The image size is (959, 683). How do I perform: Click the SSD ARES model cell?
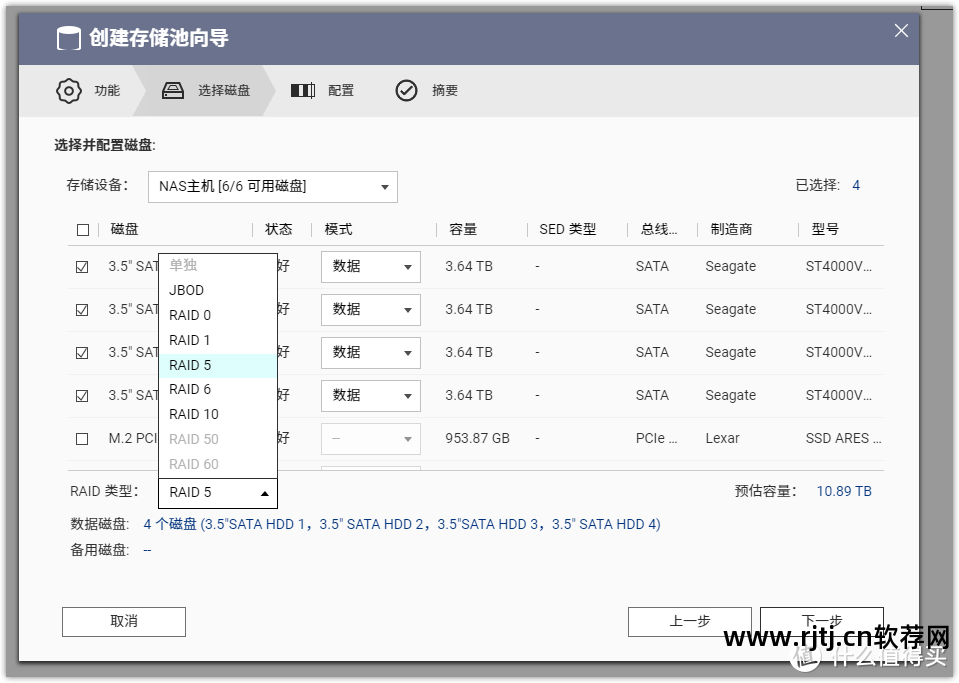click(843, 438)
